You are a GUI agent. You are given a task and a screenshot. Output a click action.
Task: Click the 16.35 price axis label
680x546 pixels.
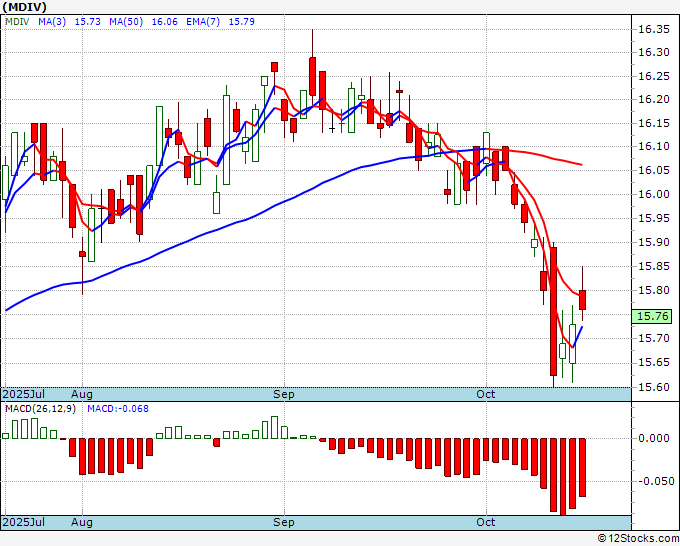tap(654, 29)
